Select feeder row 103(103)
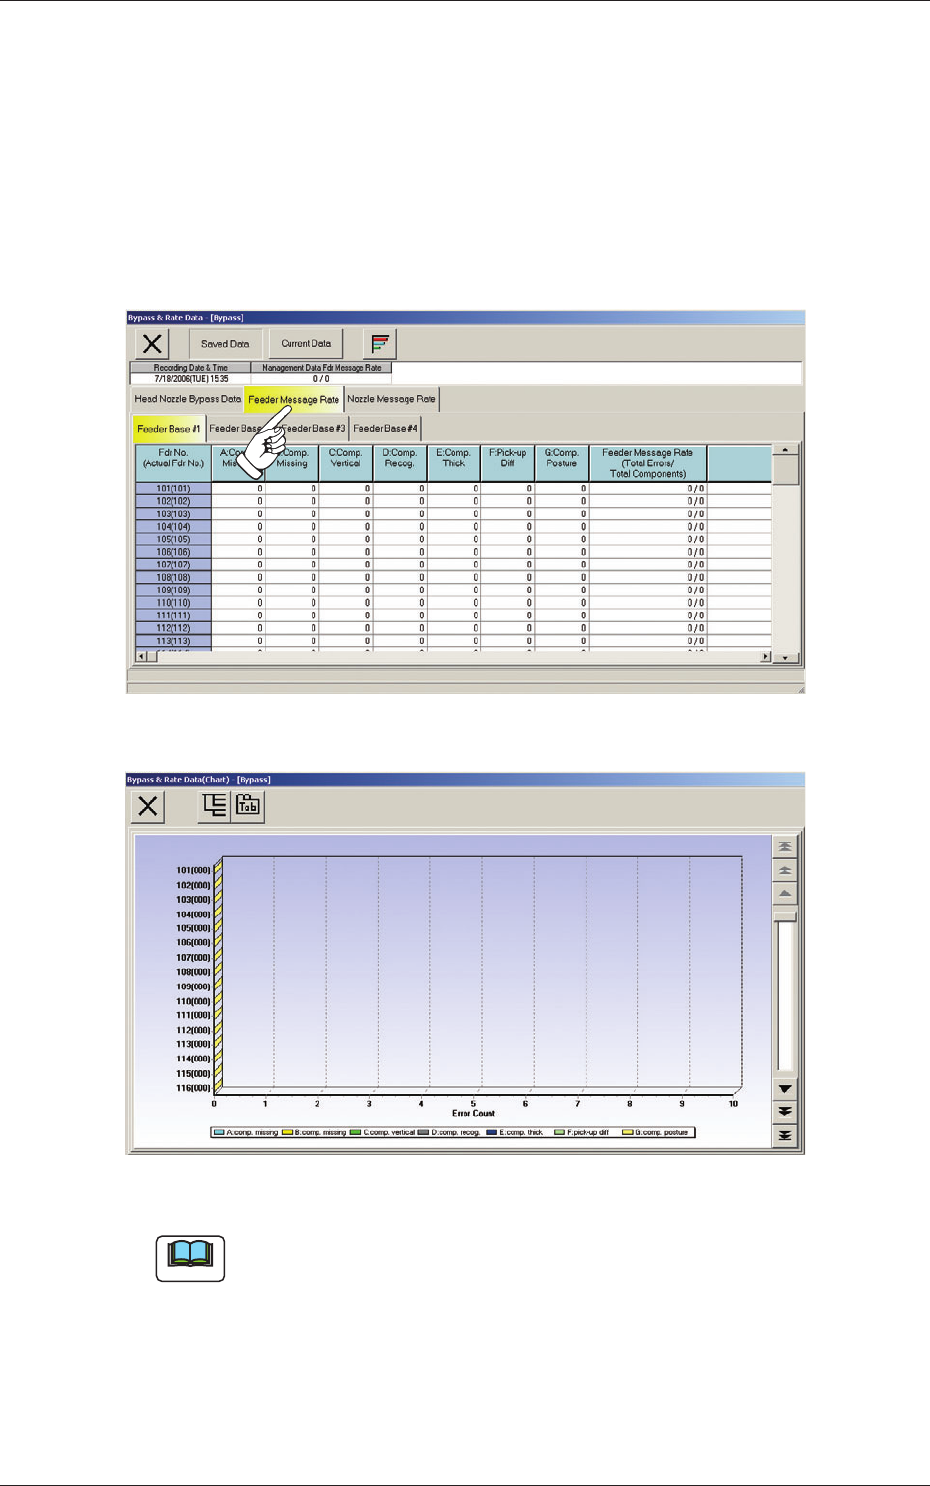 coord(173,514)
